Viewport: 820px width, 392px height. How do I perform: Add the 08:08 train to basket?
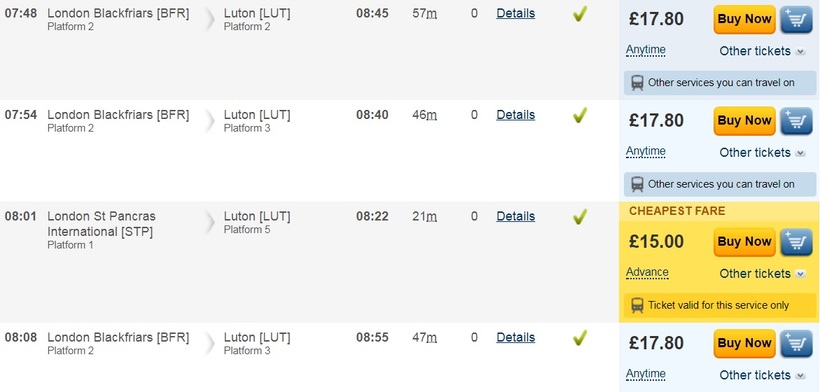[x=796, y=343]
